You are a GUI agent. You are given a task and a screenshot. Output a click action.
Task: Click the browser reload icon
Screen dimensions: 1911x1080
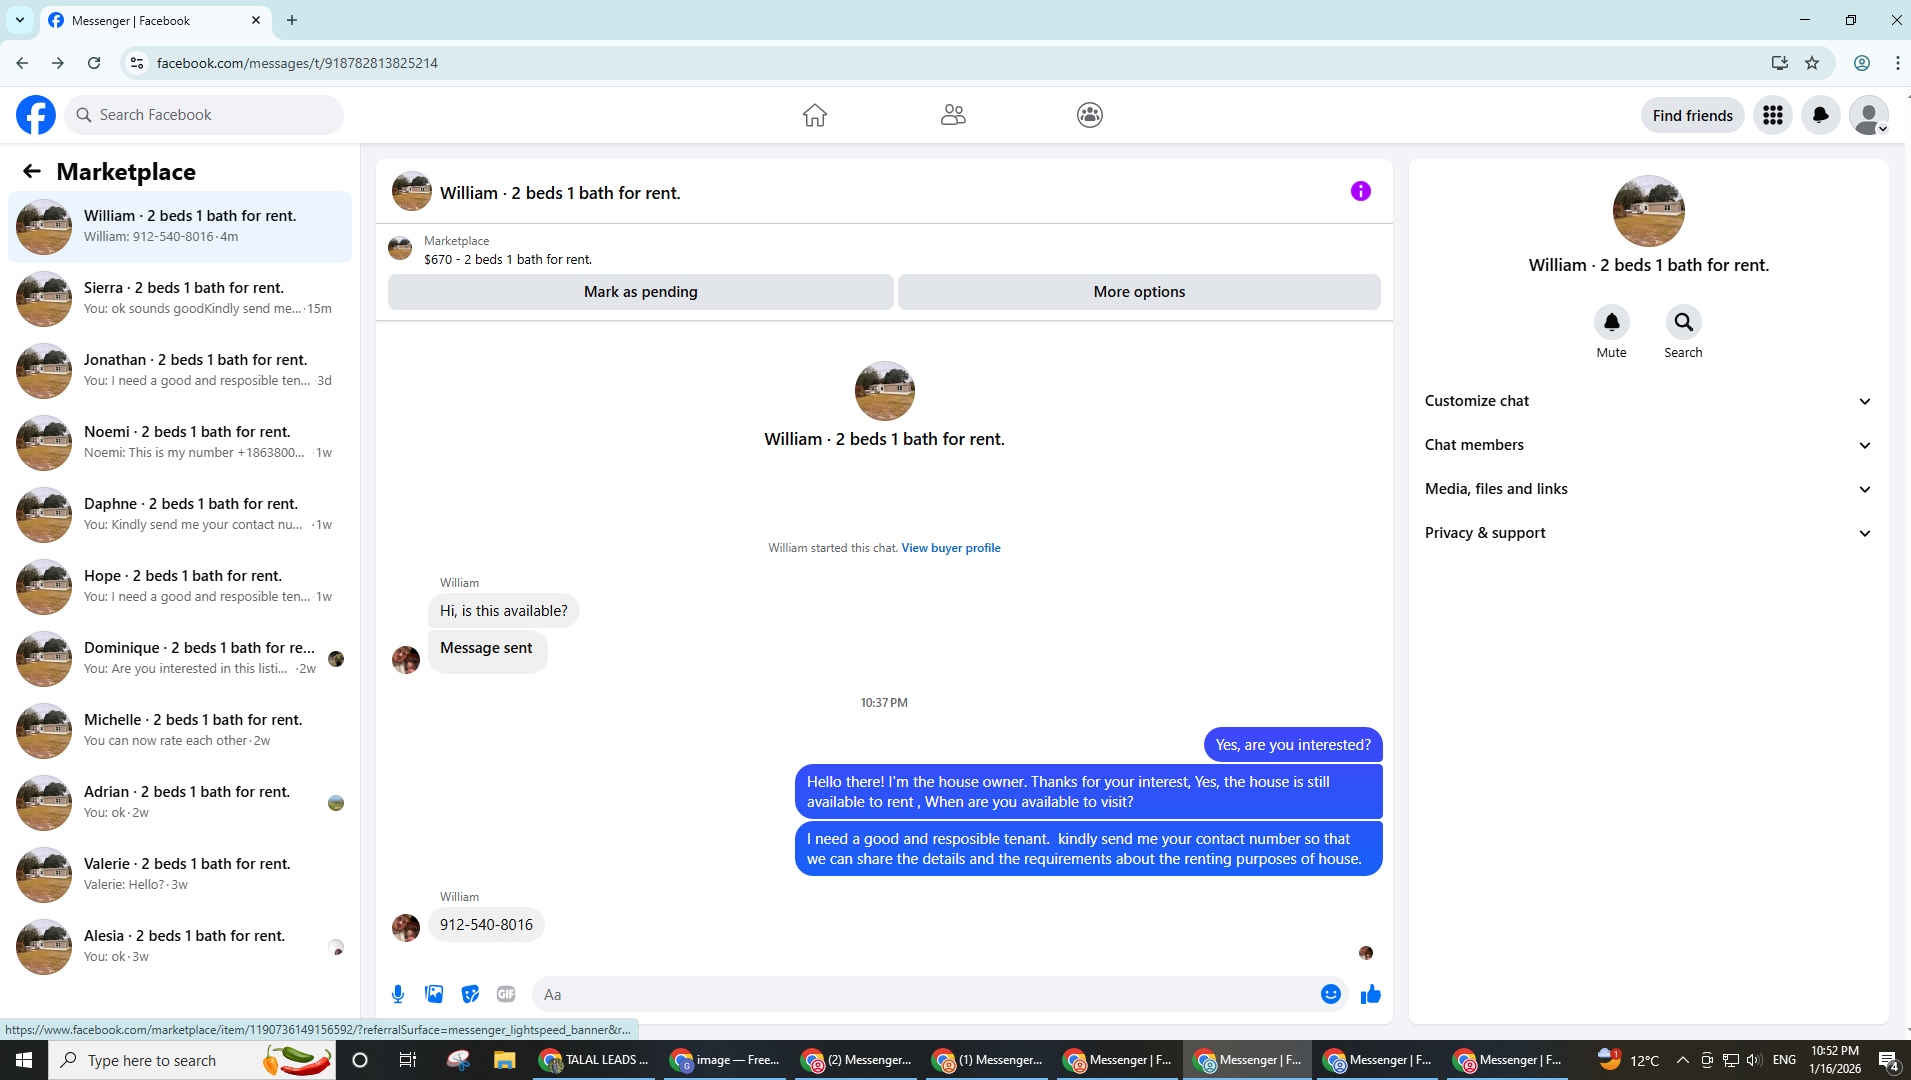pyautogui.click(x=94, y=63)
